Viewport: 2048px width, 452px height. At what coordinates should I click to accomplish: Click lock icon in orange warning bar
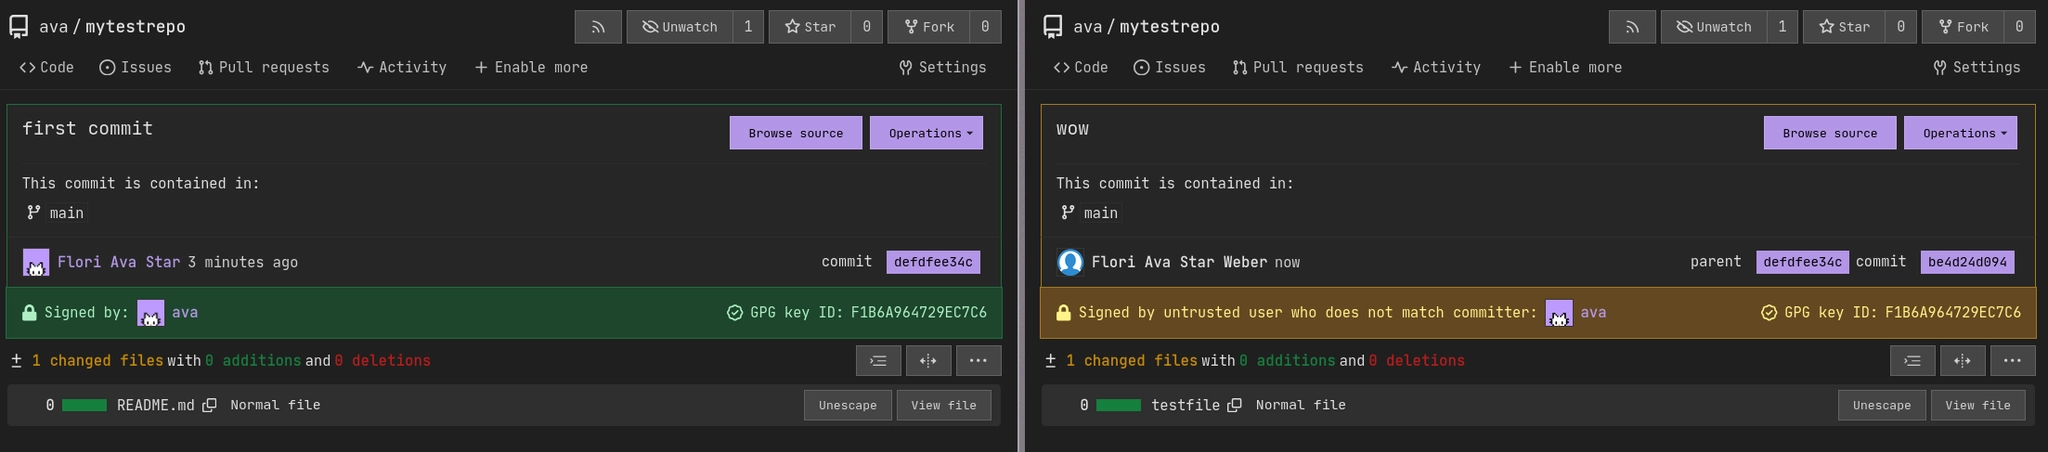[x=1063, y=313]
